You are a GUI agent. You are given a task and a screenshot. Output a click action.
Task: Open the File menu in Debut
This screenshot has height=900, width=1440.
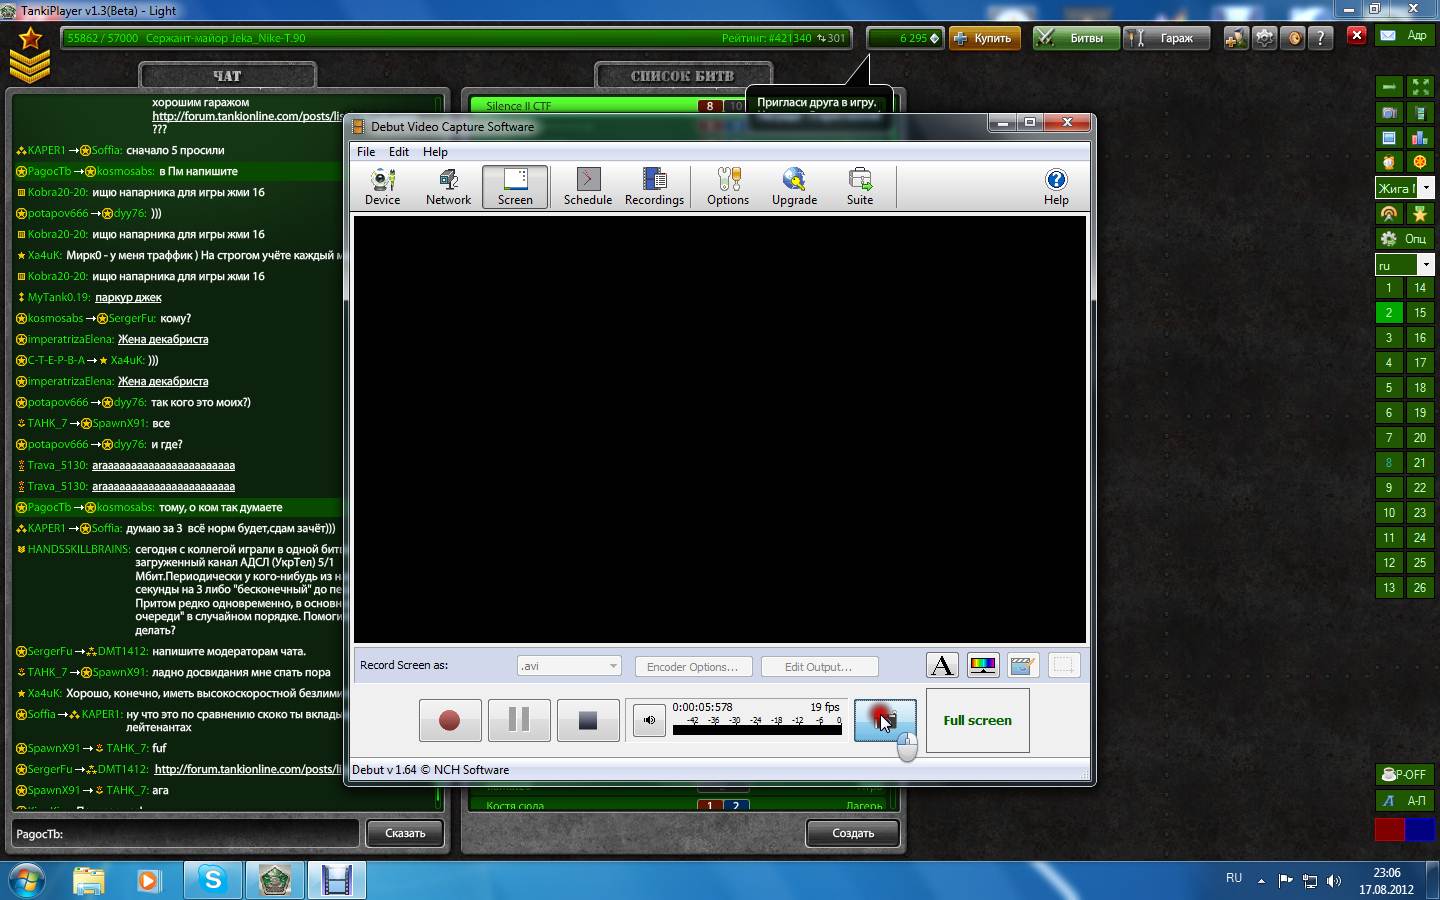click(366, 152)
